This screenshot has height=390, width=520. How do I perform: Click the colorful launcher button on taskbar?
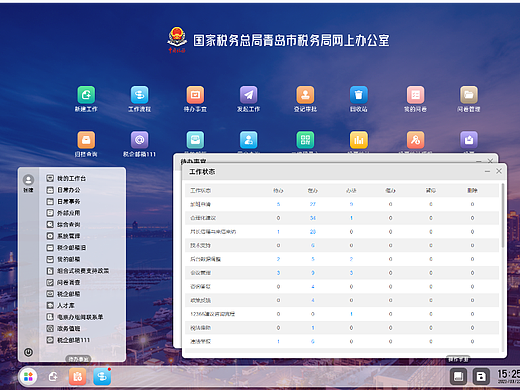point(28,377)
